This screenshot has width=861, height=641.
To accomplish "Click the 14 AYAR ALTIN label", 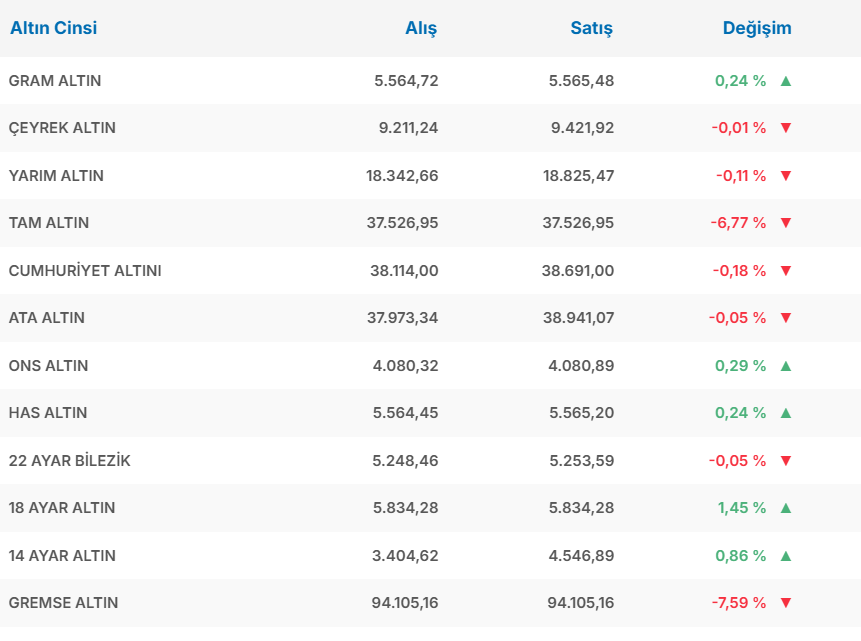I will [62, 556].
